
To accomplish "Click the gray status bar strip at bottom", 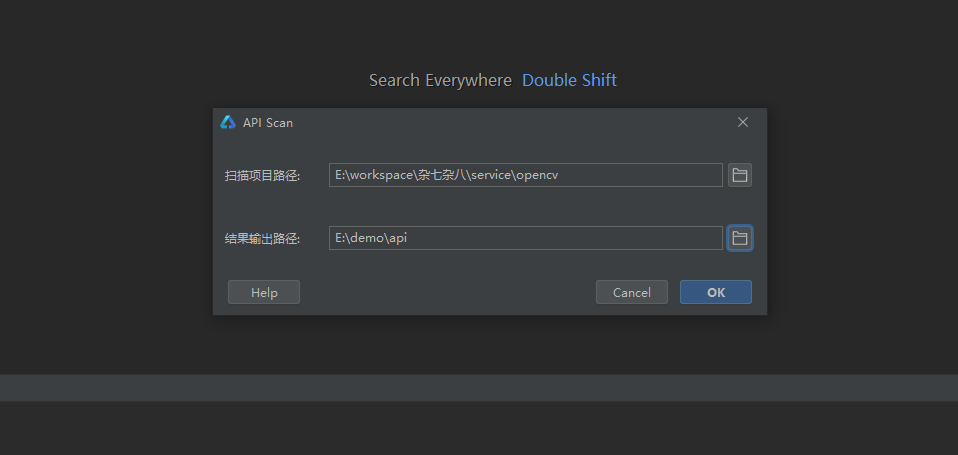I will pyautogui.click(x=479, y=388).
